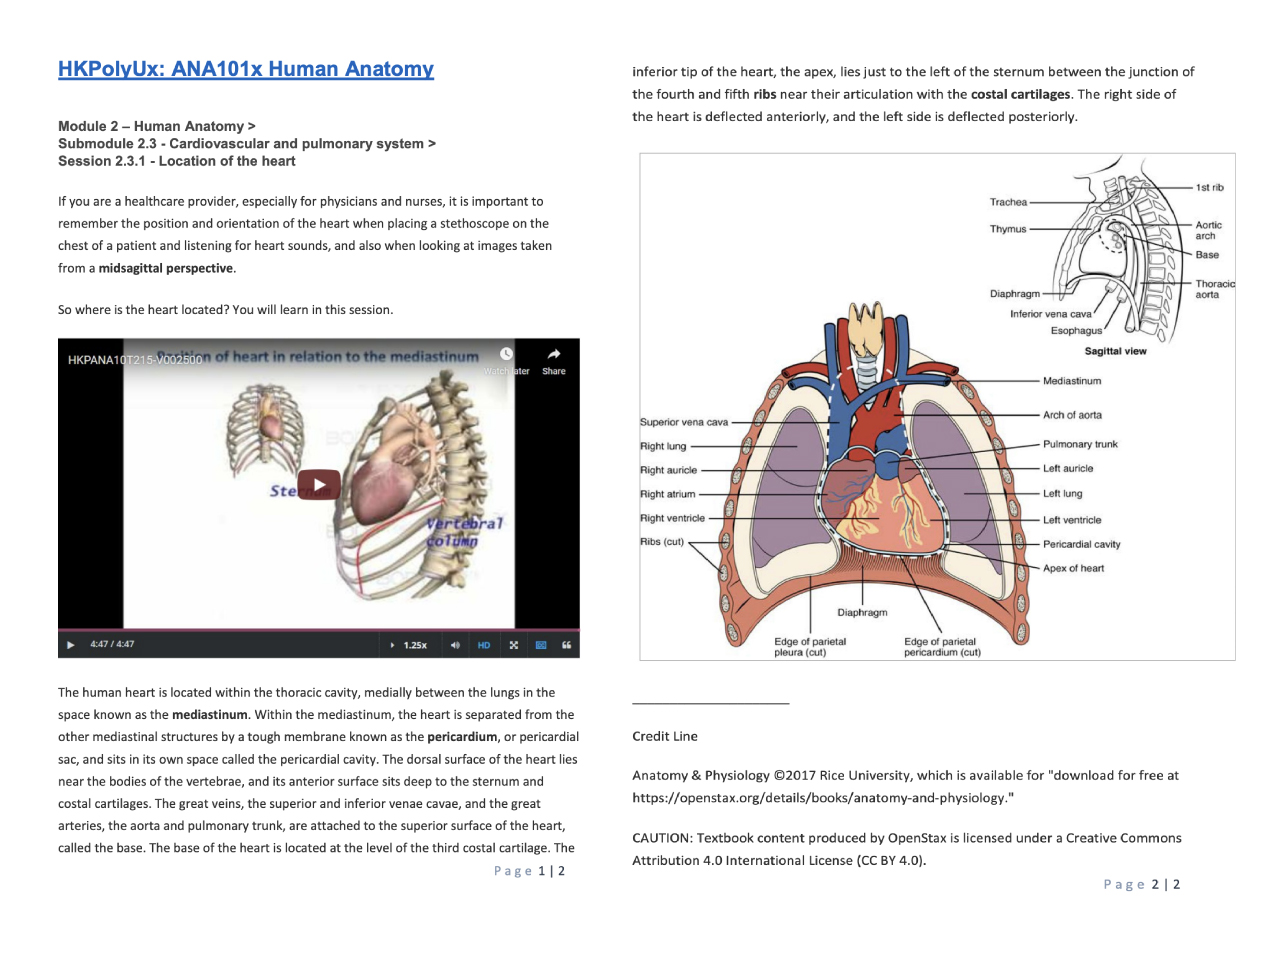Screen dimensions: 1280x960
Task: Toggle the transcript quote-mark icon
Action: pos(566,645)
